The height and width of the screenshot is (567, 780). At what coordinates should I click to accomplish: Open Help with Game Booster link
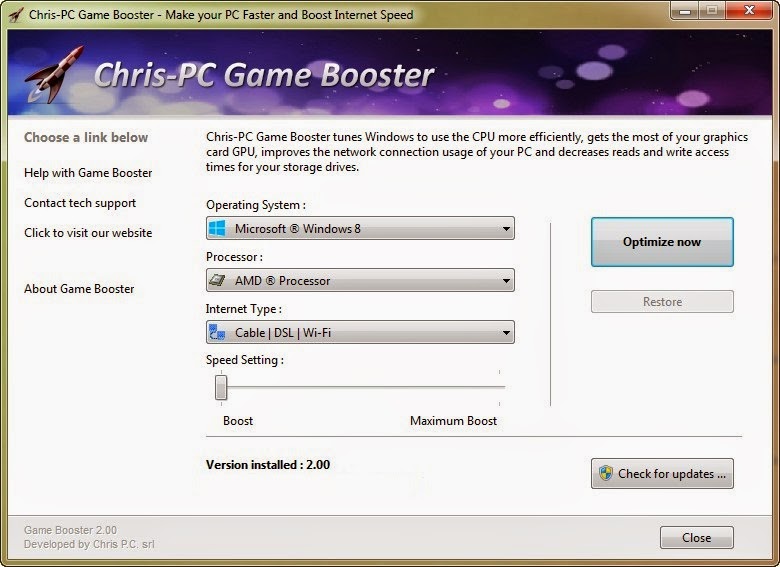(88, 173)
